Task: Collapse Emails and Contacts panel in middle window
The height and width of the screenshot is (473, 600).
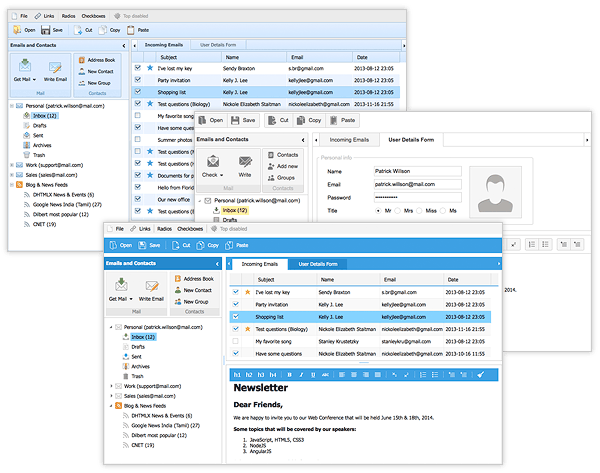Action: [303, 140]
